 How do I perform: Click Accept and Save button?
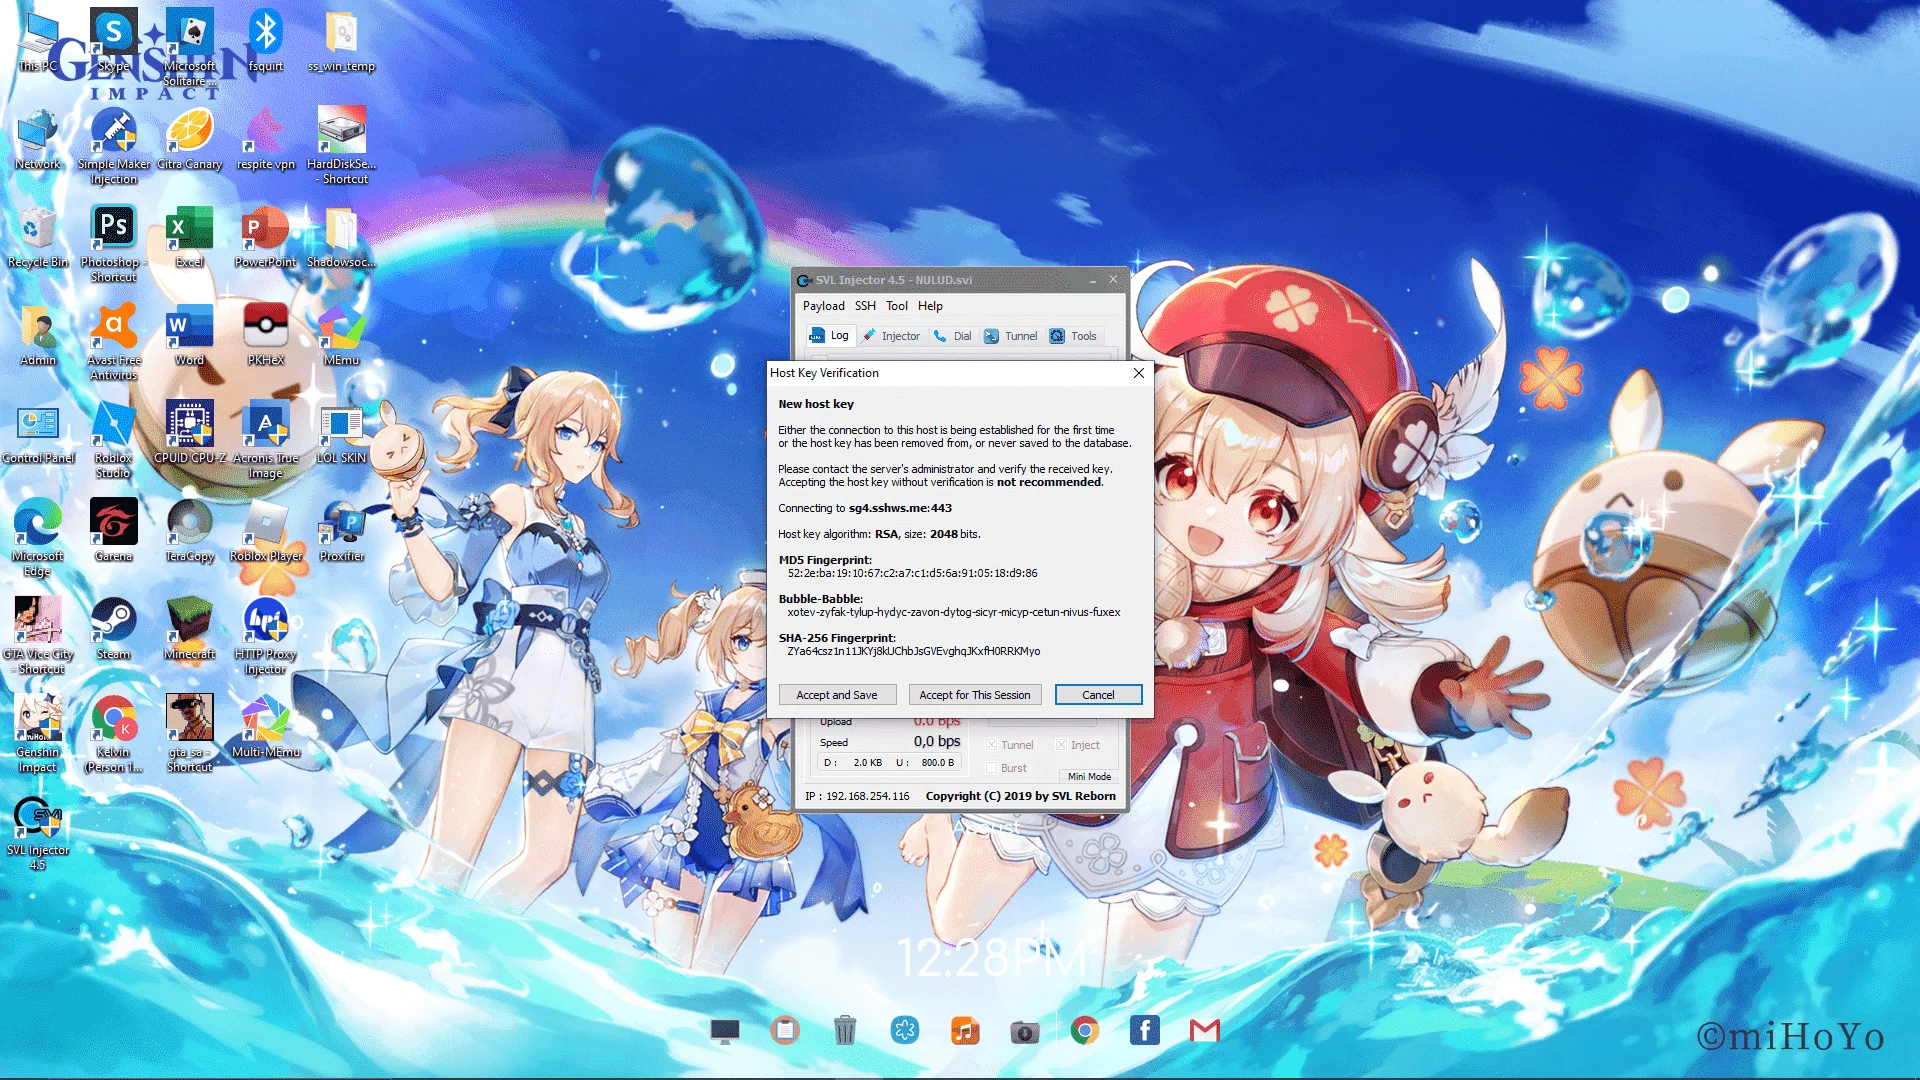[837, 695]
